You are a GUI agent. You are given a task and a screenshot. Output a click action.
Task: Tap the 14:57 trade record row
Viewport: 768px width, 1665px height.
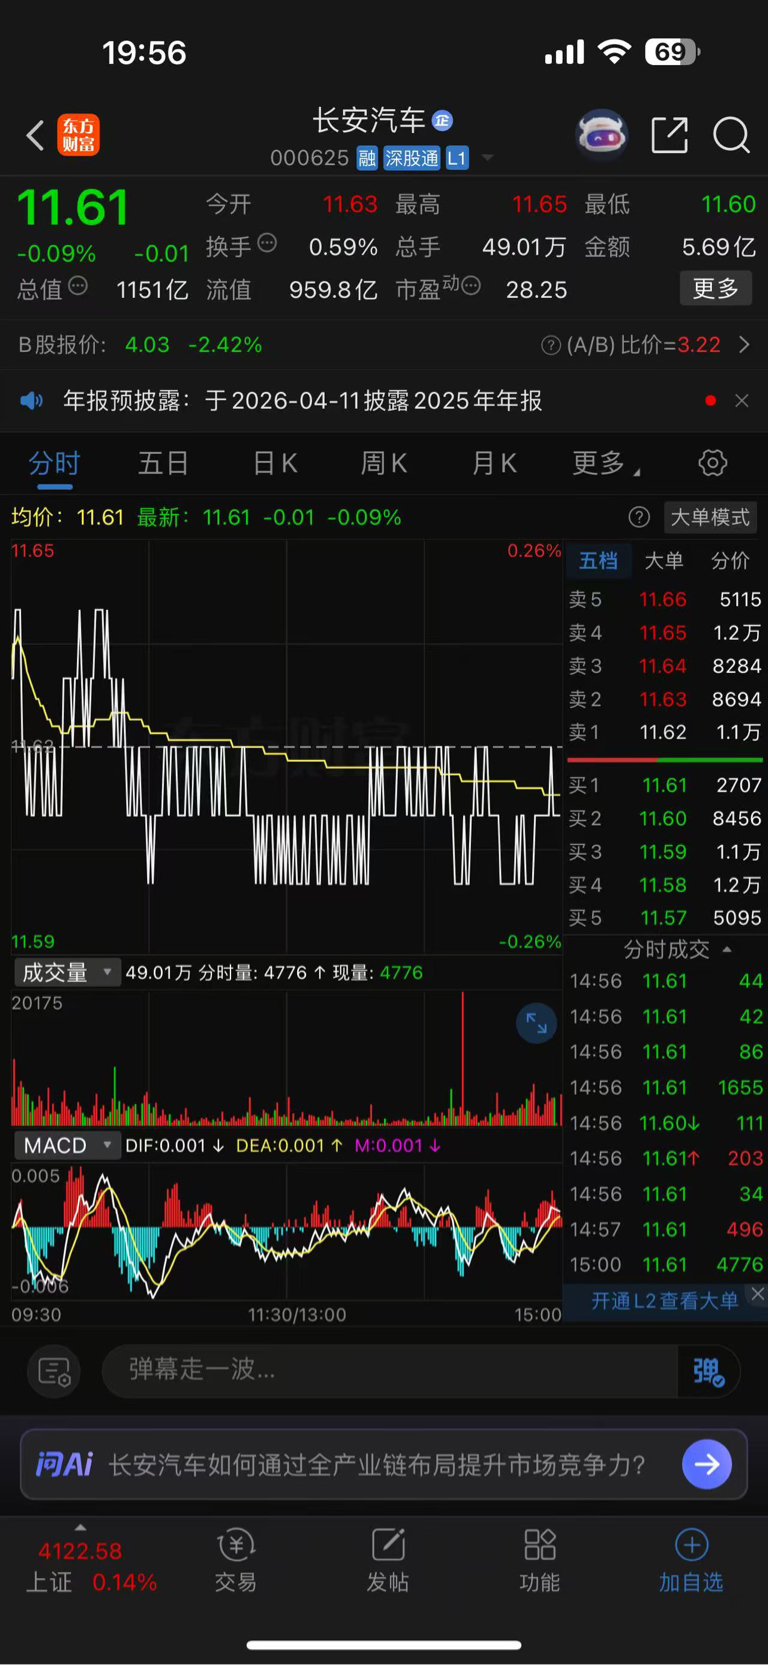pyautogui.click(x=665, y=1229)
